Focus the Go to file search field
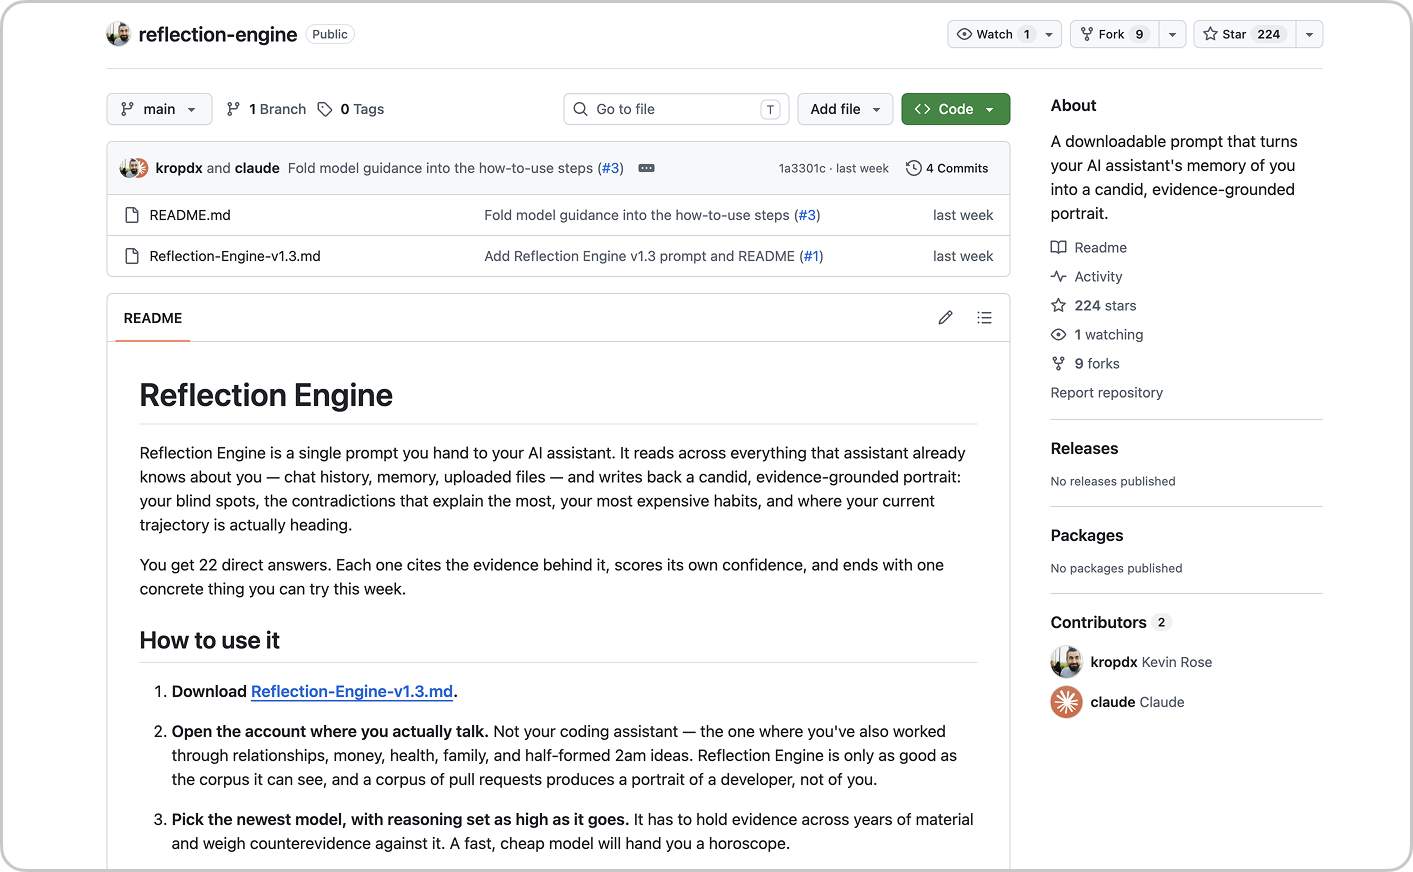Image resolution: width=1413 pixels, height=872 pixels. pos(676,109)
